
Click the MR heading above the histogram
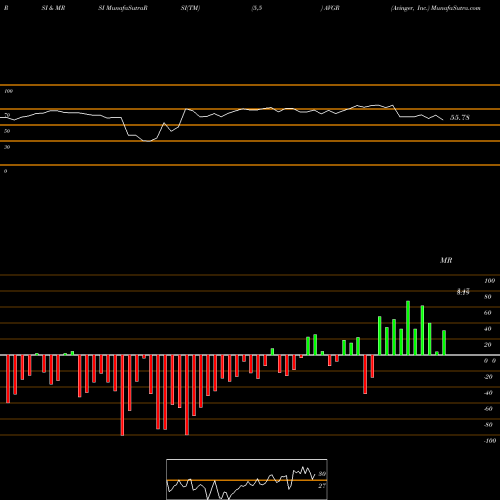[446, 260]
